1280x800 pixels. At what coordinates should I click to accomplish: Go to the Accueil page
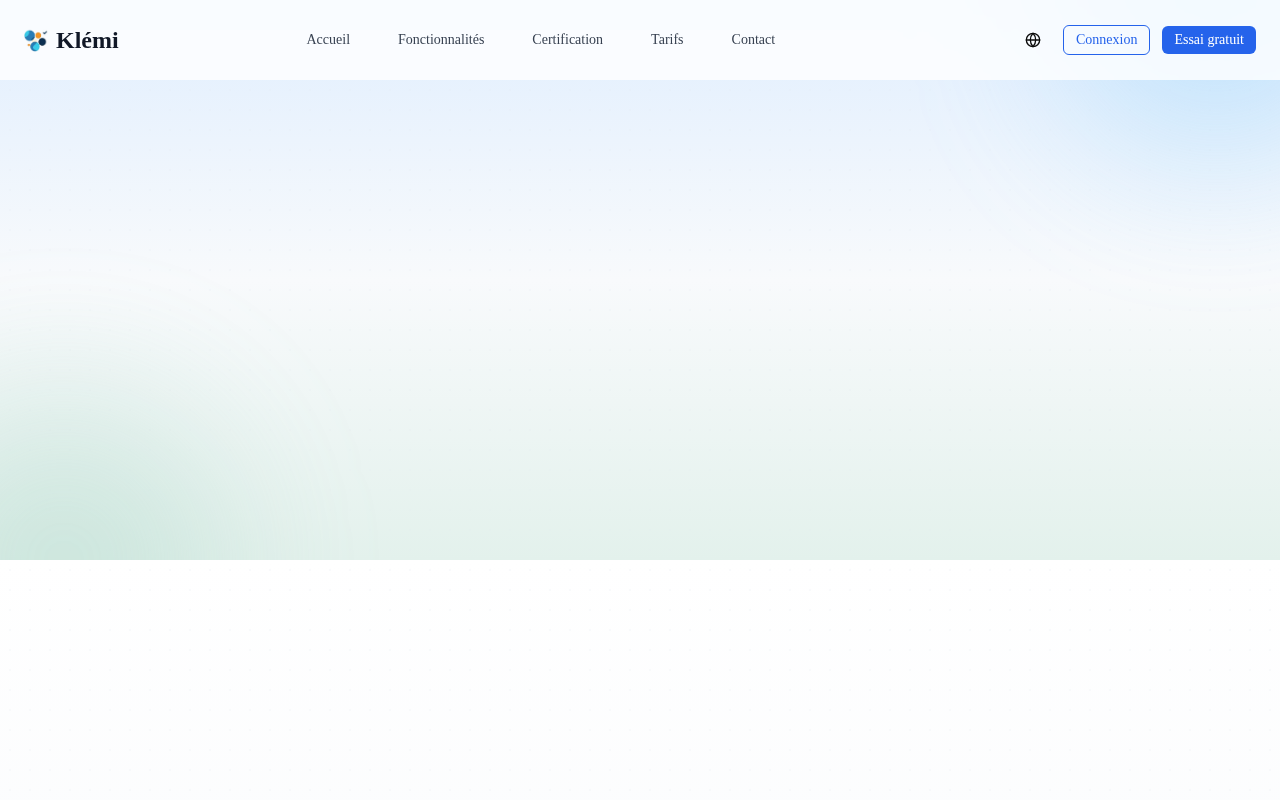[x=328, y=40]
